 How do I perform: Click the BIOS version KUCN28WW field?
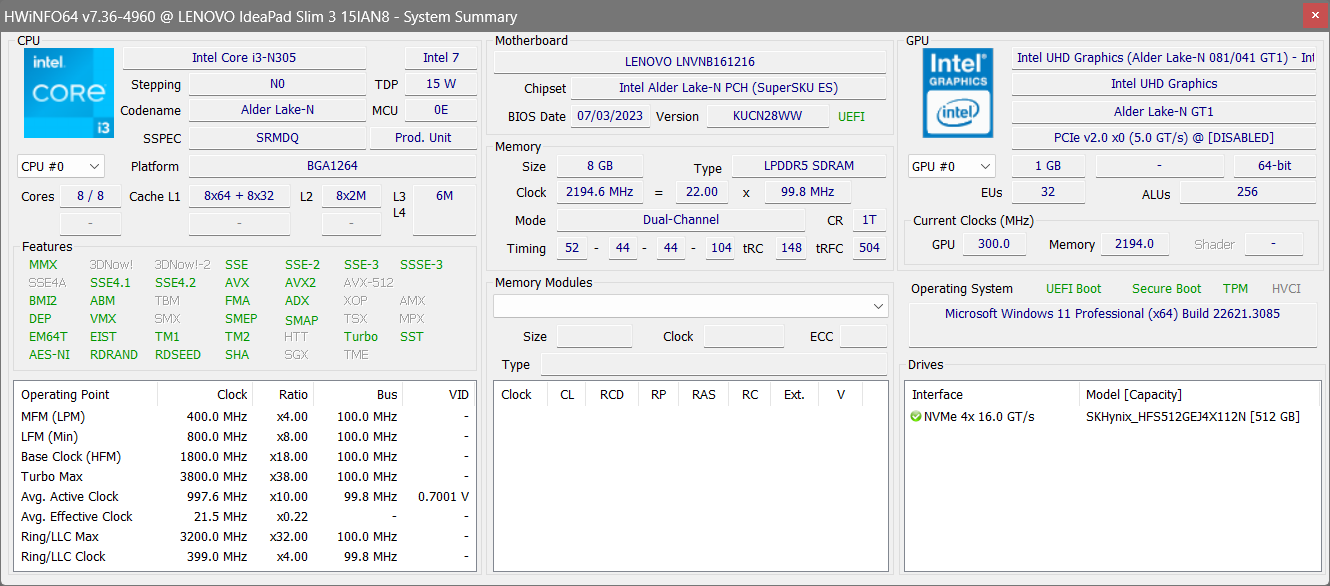[x=768, y=117]
